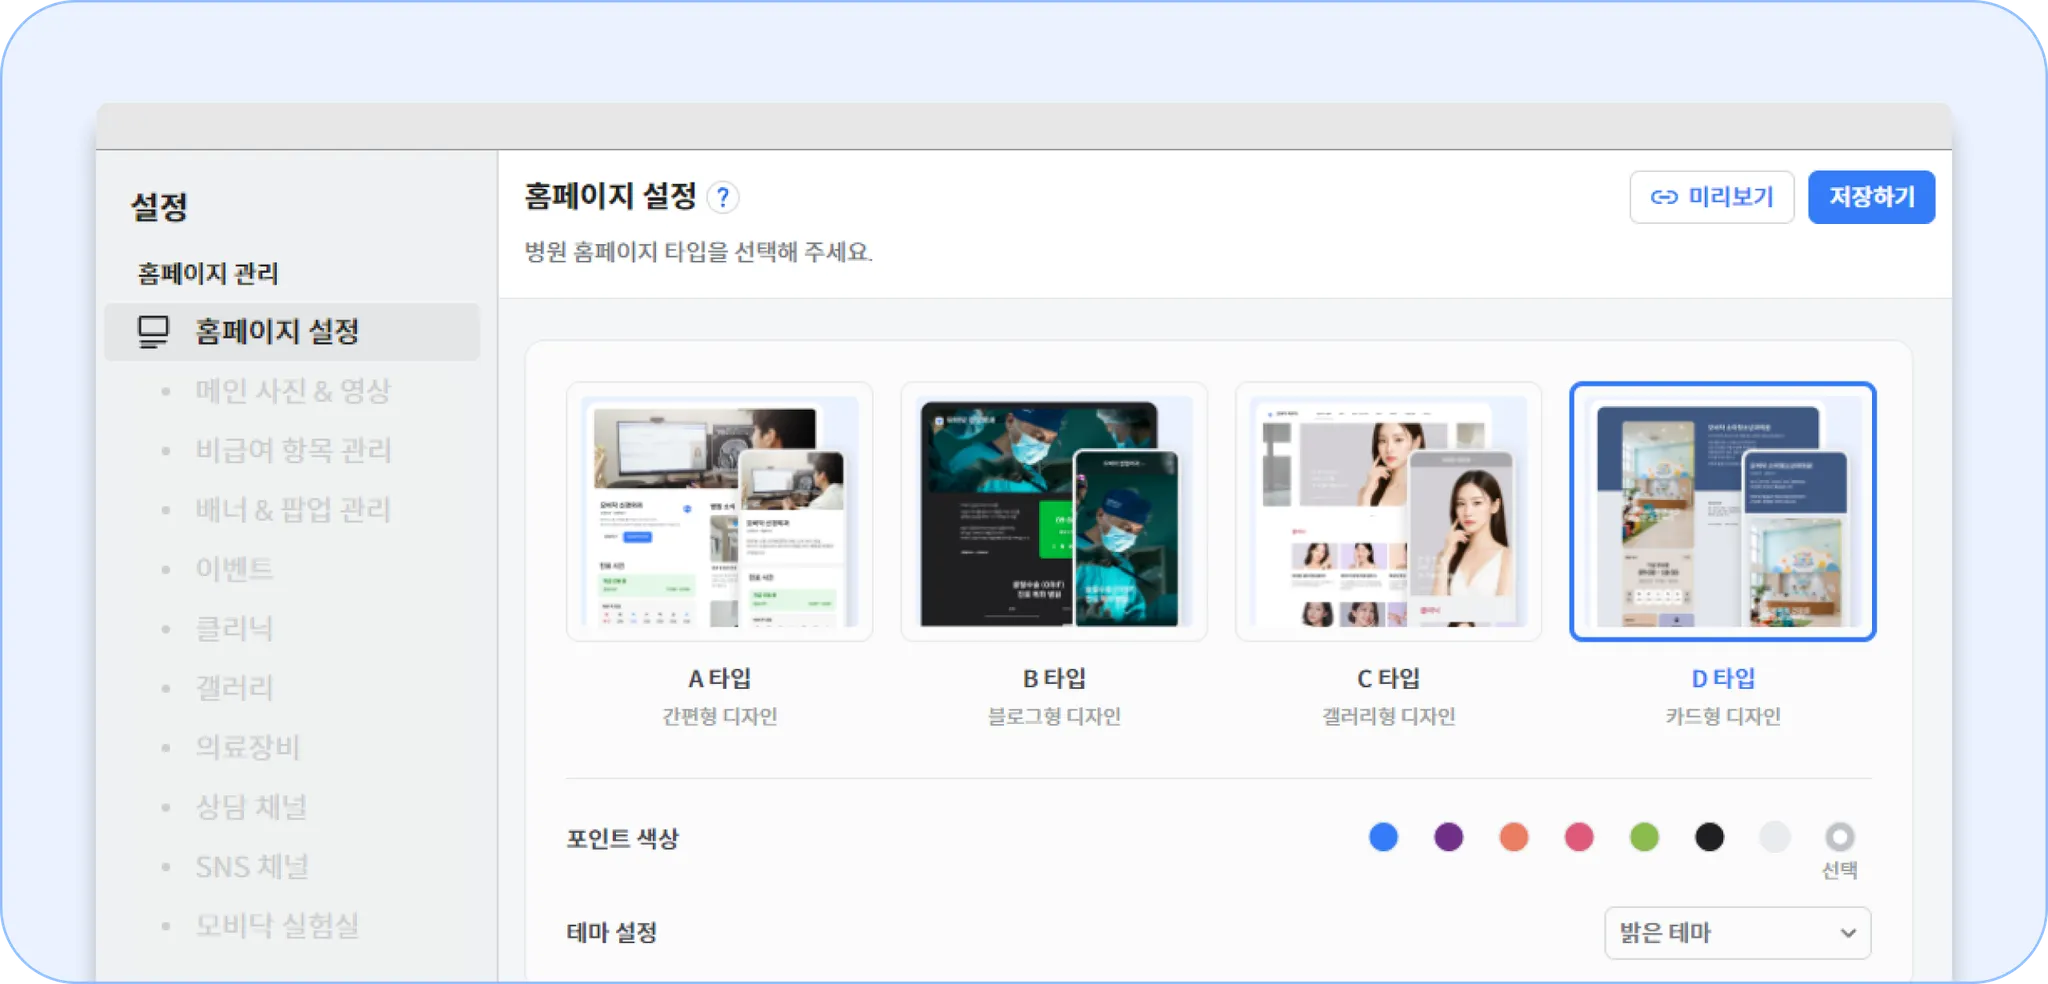
Task: Open the SNS 채널 sidebar item
Action: click(x=252, y=866)
